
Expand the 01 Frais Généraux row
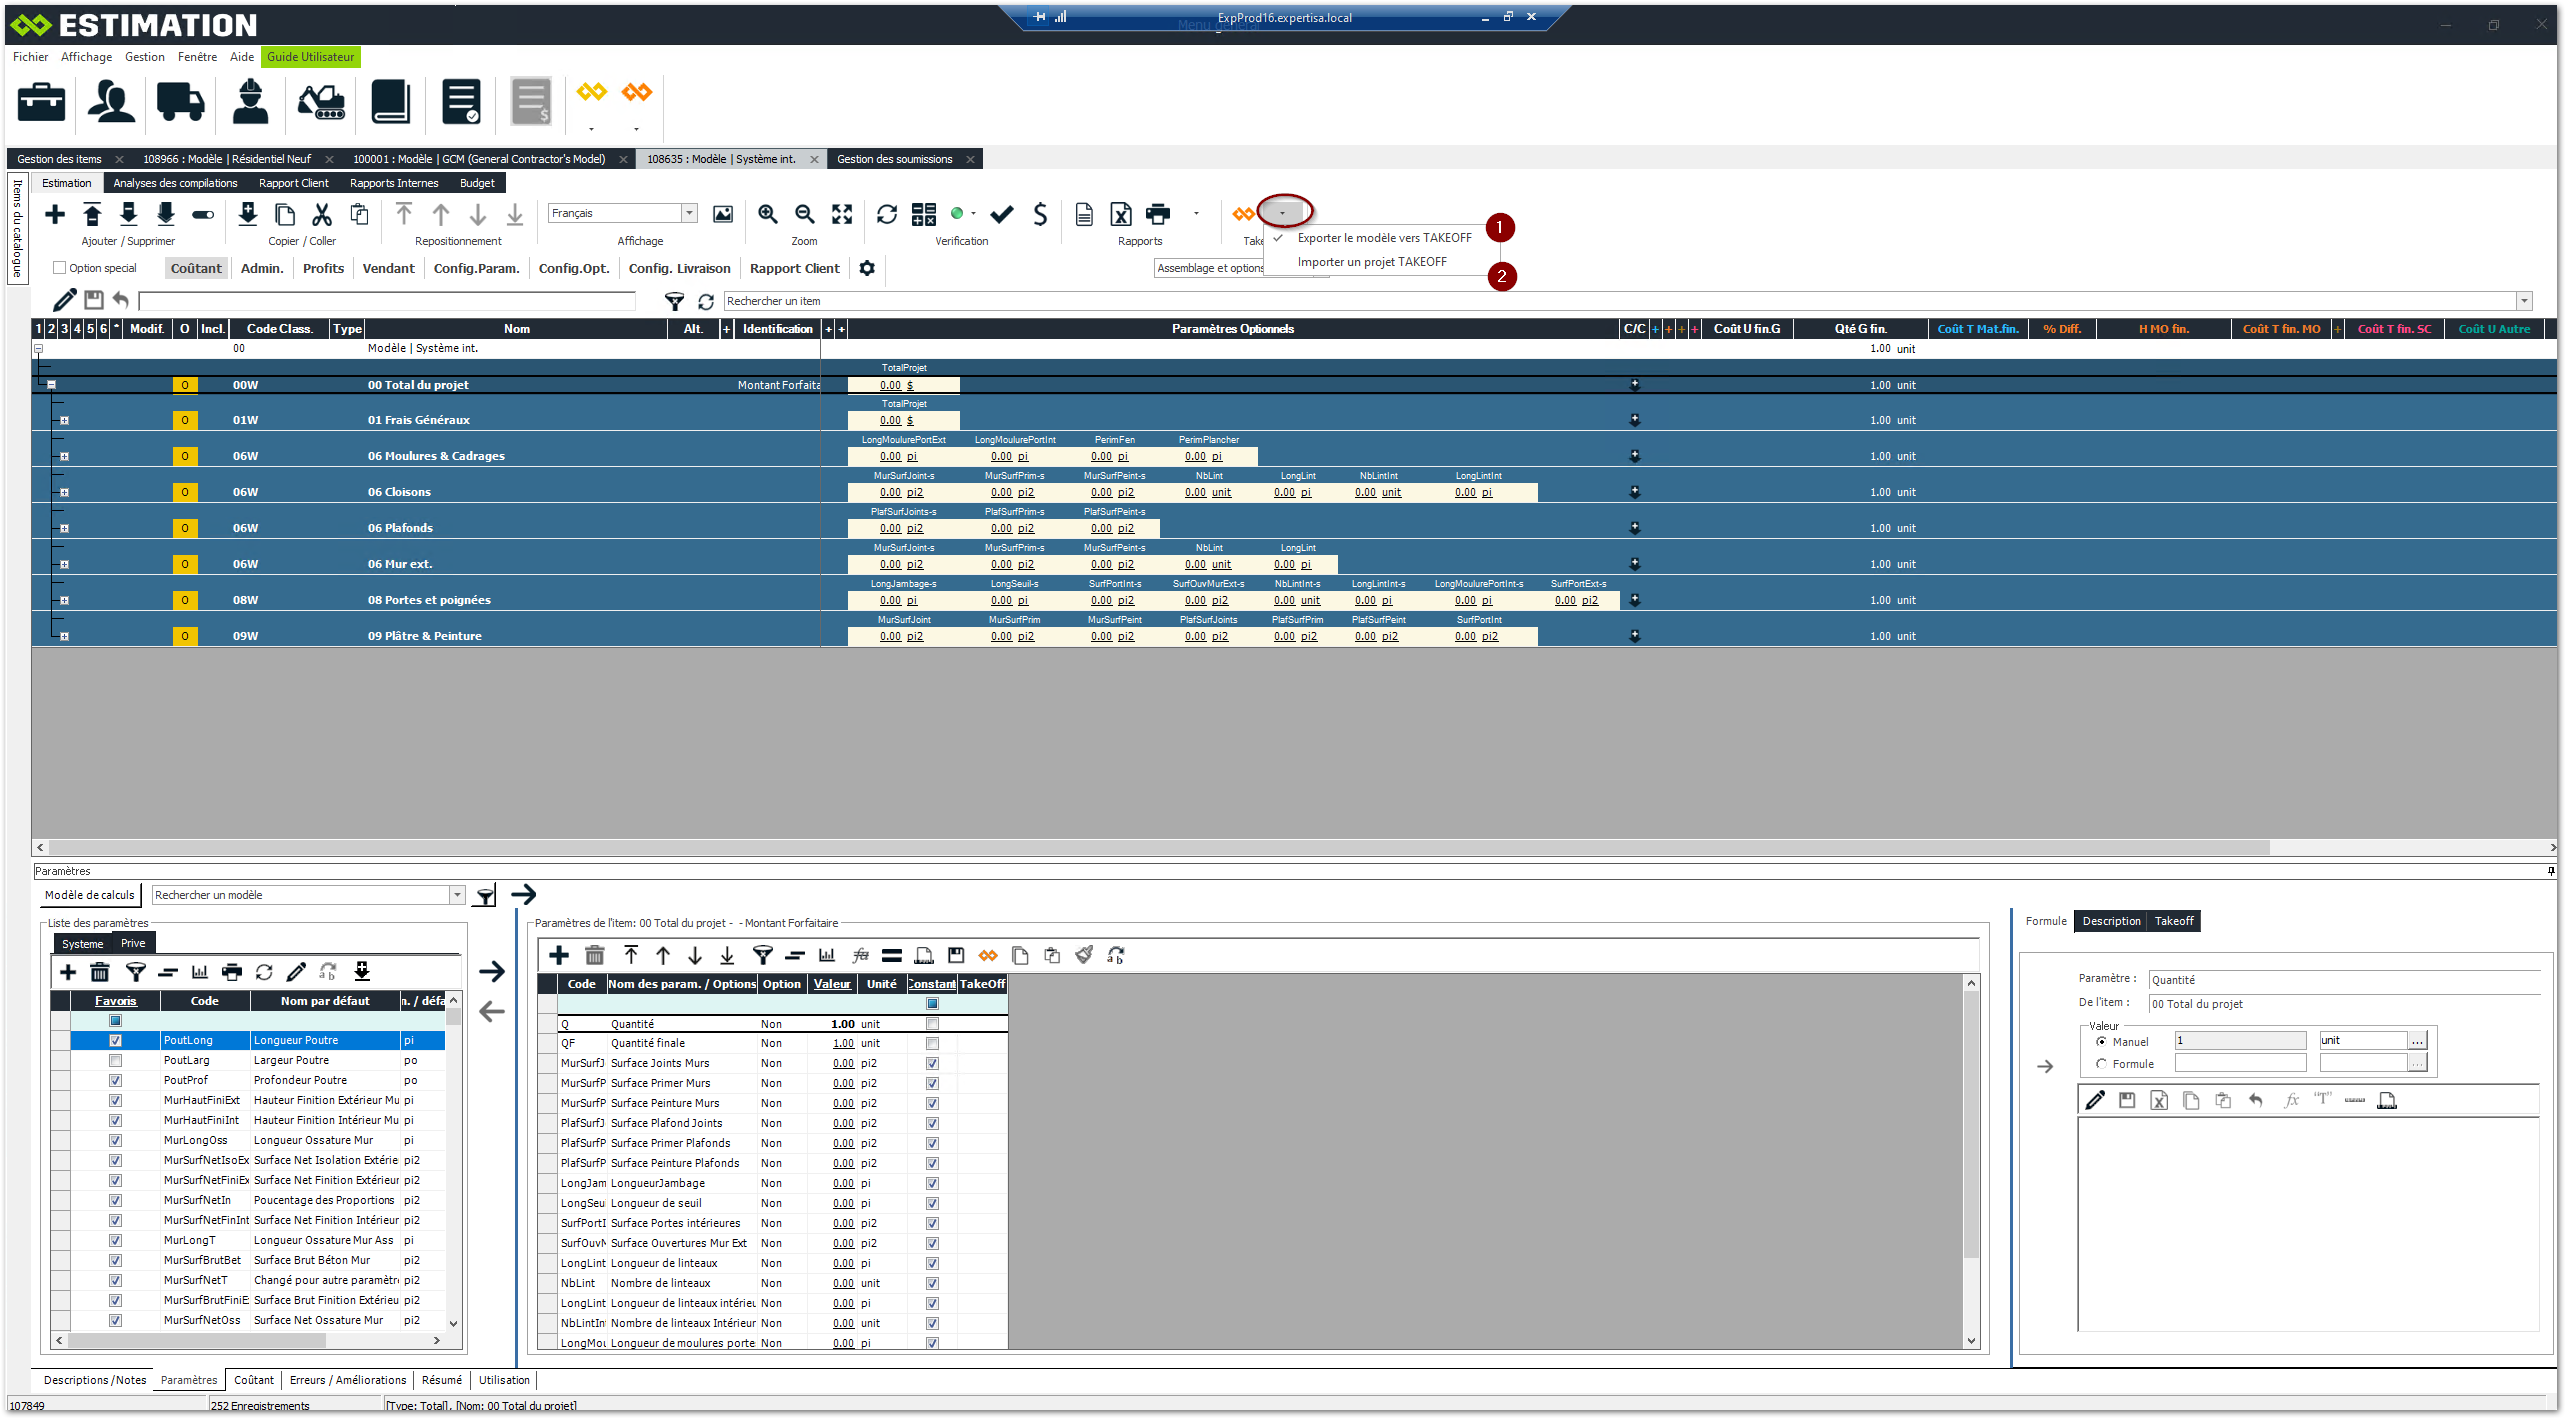[64, 420]
